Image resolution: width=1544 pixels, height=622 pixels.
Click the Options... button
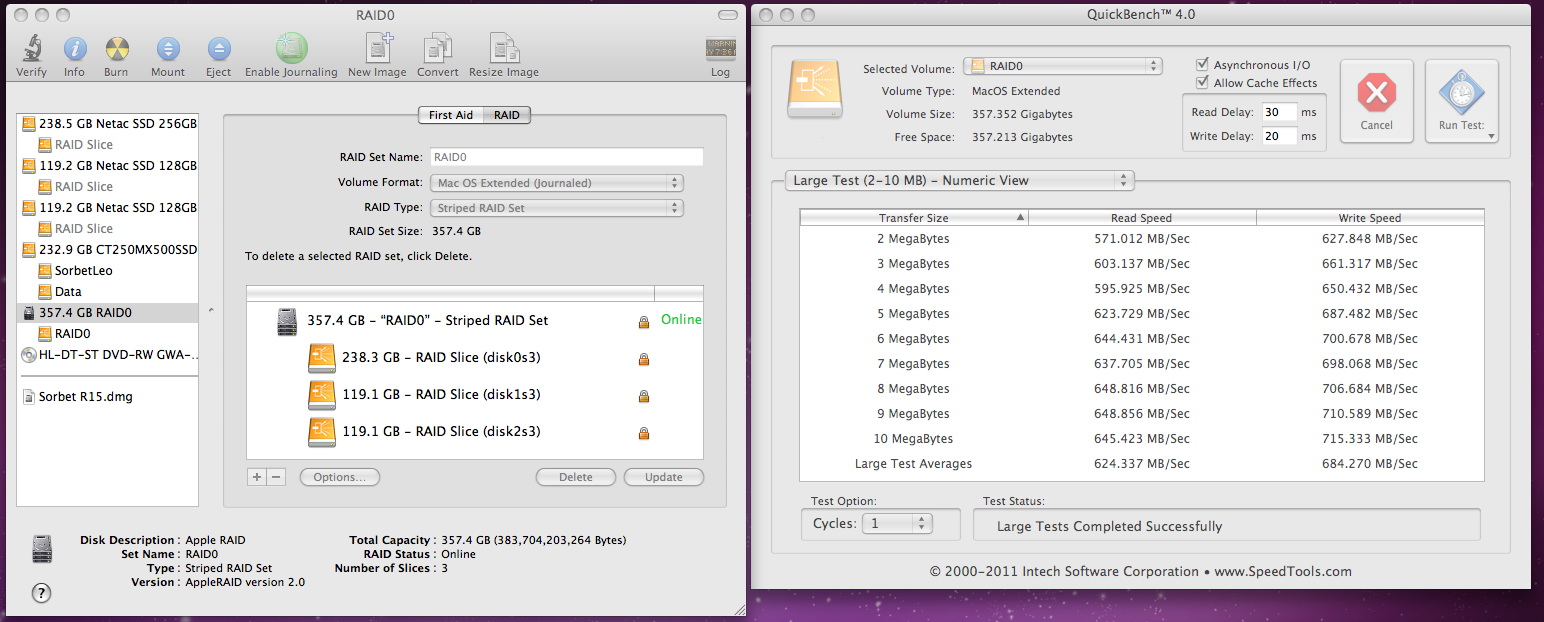[x=340, y=477]
